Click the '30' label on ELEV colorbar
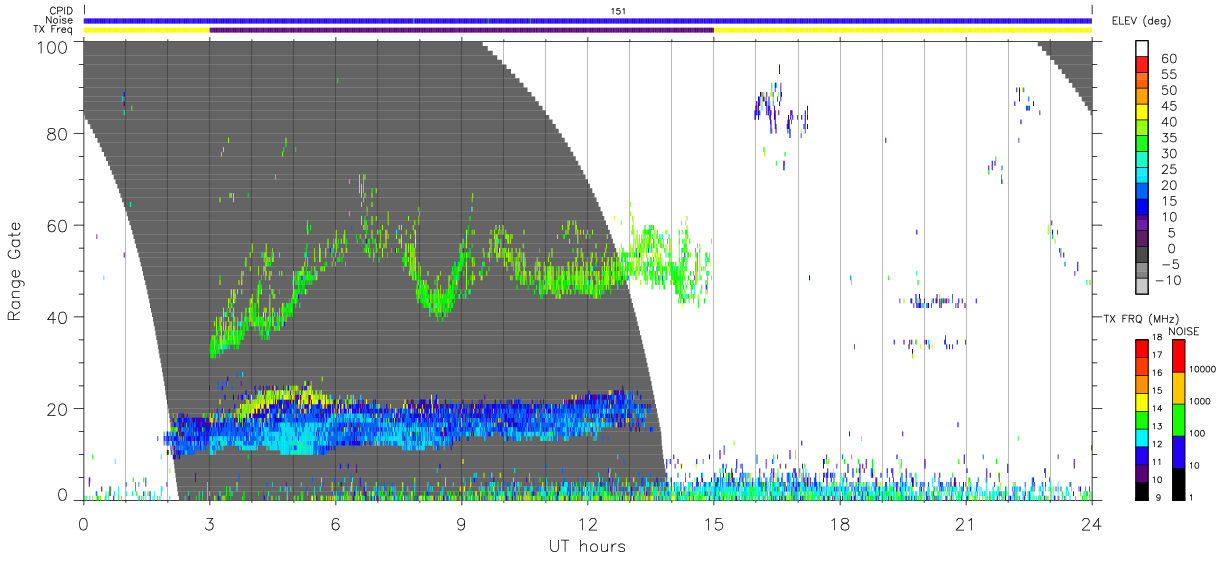This screenshot has width=1228, height=567. pos(1168,153)
